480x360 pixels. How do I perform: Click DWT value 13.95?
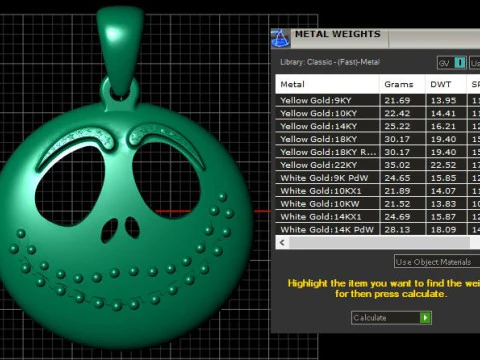coord(443,100)
